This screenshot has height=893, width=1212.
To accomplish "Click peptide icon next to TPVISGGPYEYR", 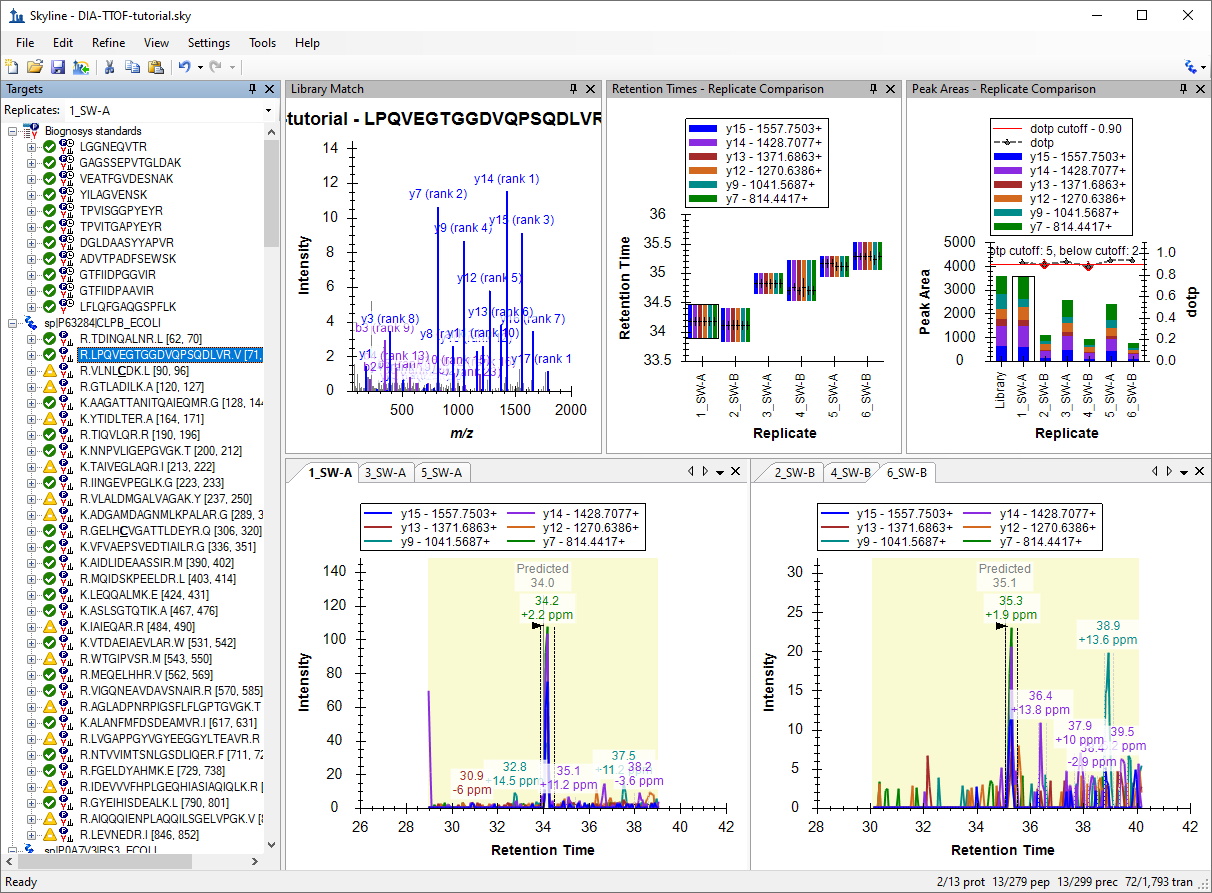I will point(67,211).
